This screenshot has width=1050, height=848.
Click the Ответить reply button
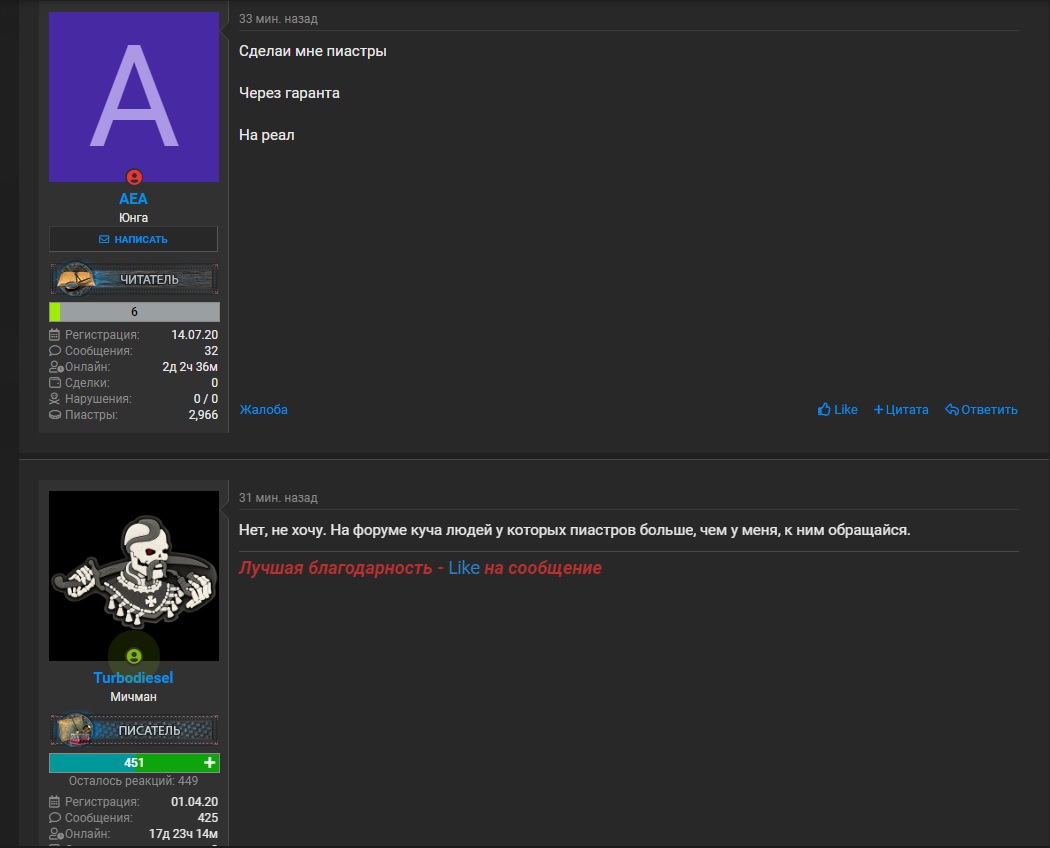point(981,409)
